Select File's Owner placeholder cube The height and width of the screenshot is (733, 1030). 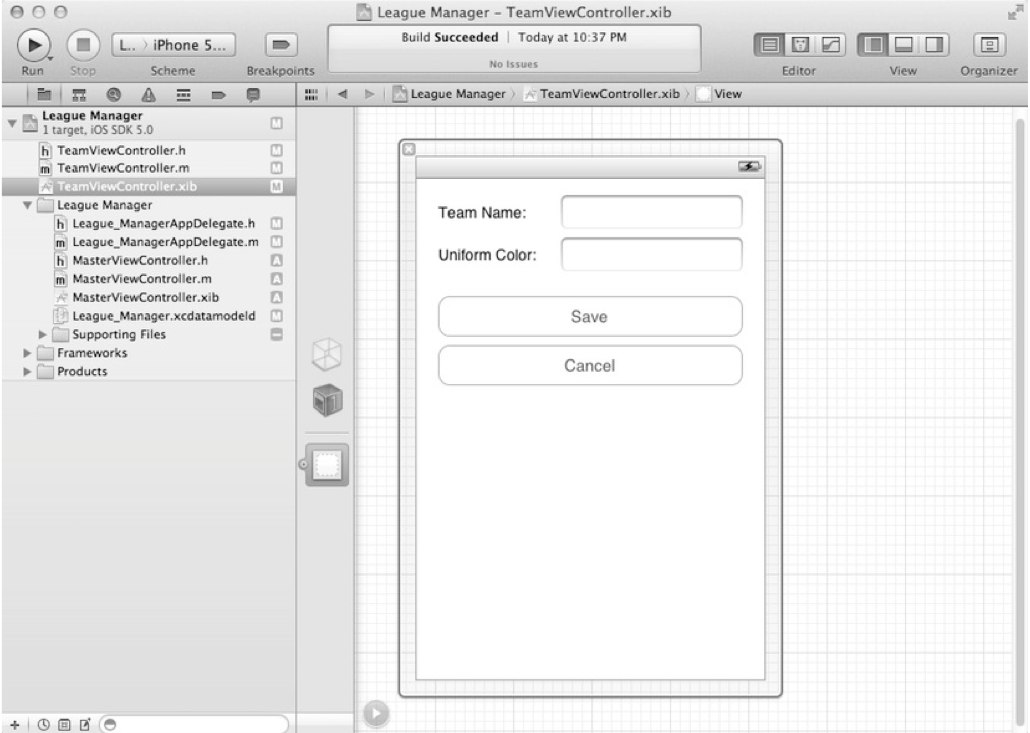326,355
